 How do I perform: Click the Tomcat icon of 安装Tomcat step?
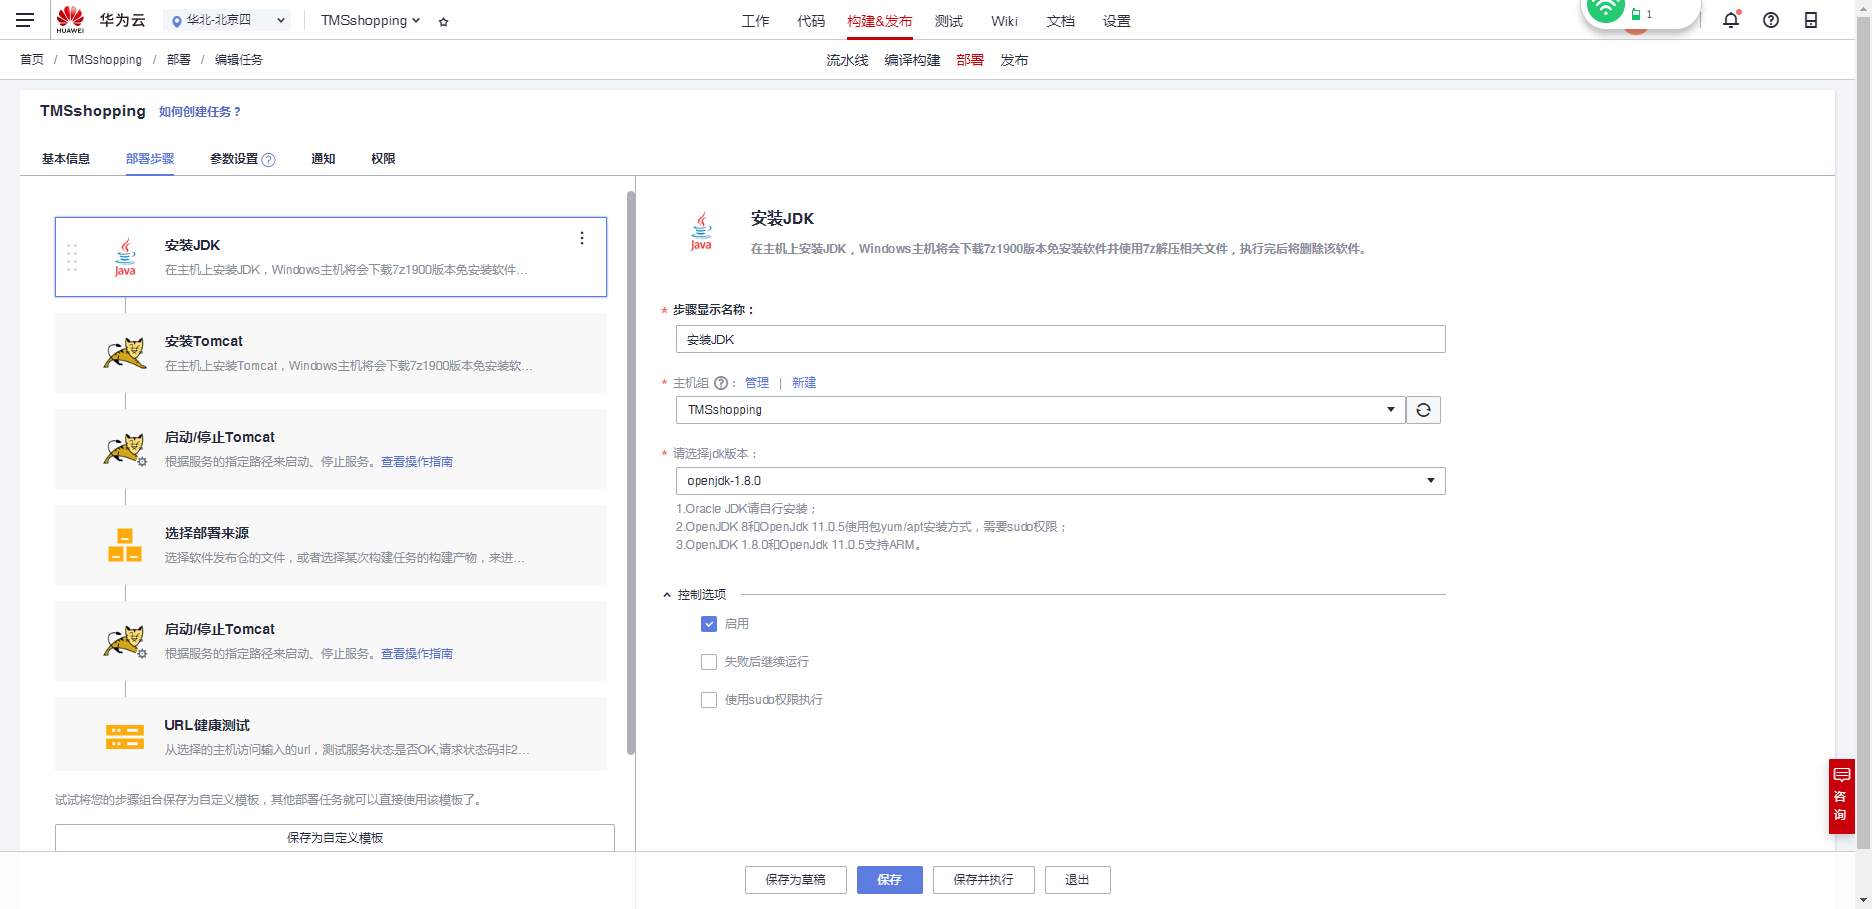pos(124,353)
